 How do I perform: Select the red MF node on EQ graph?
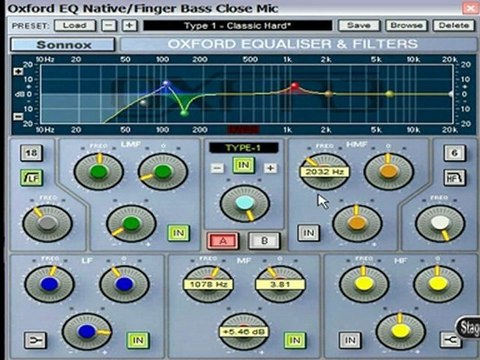point(294,86)
